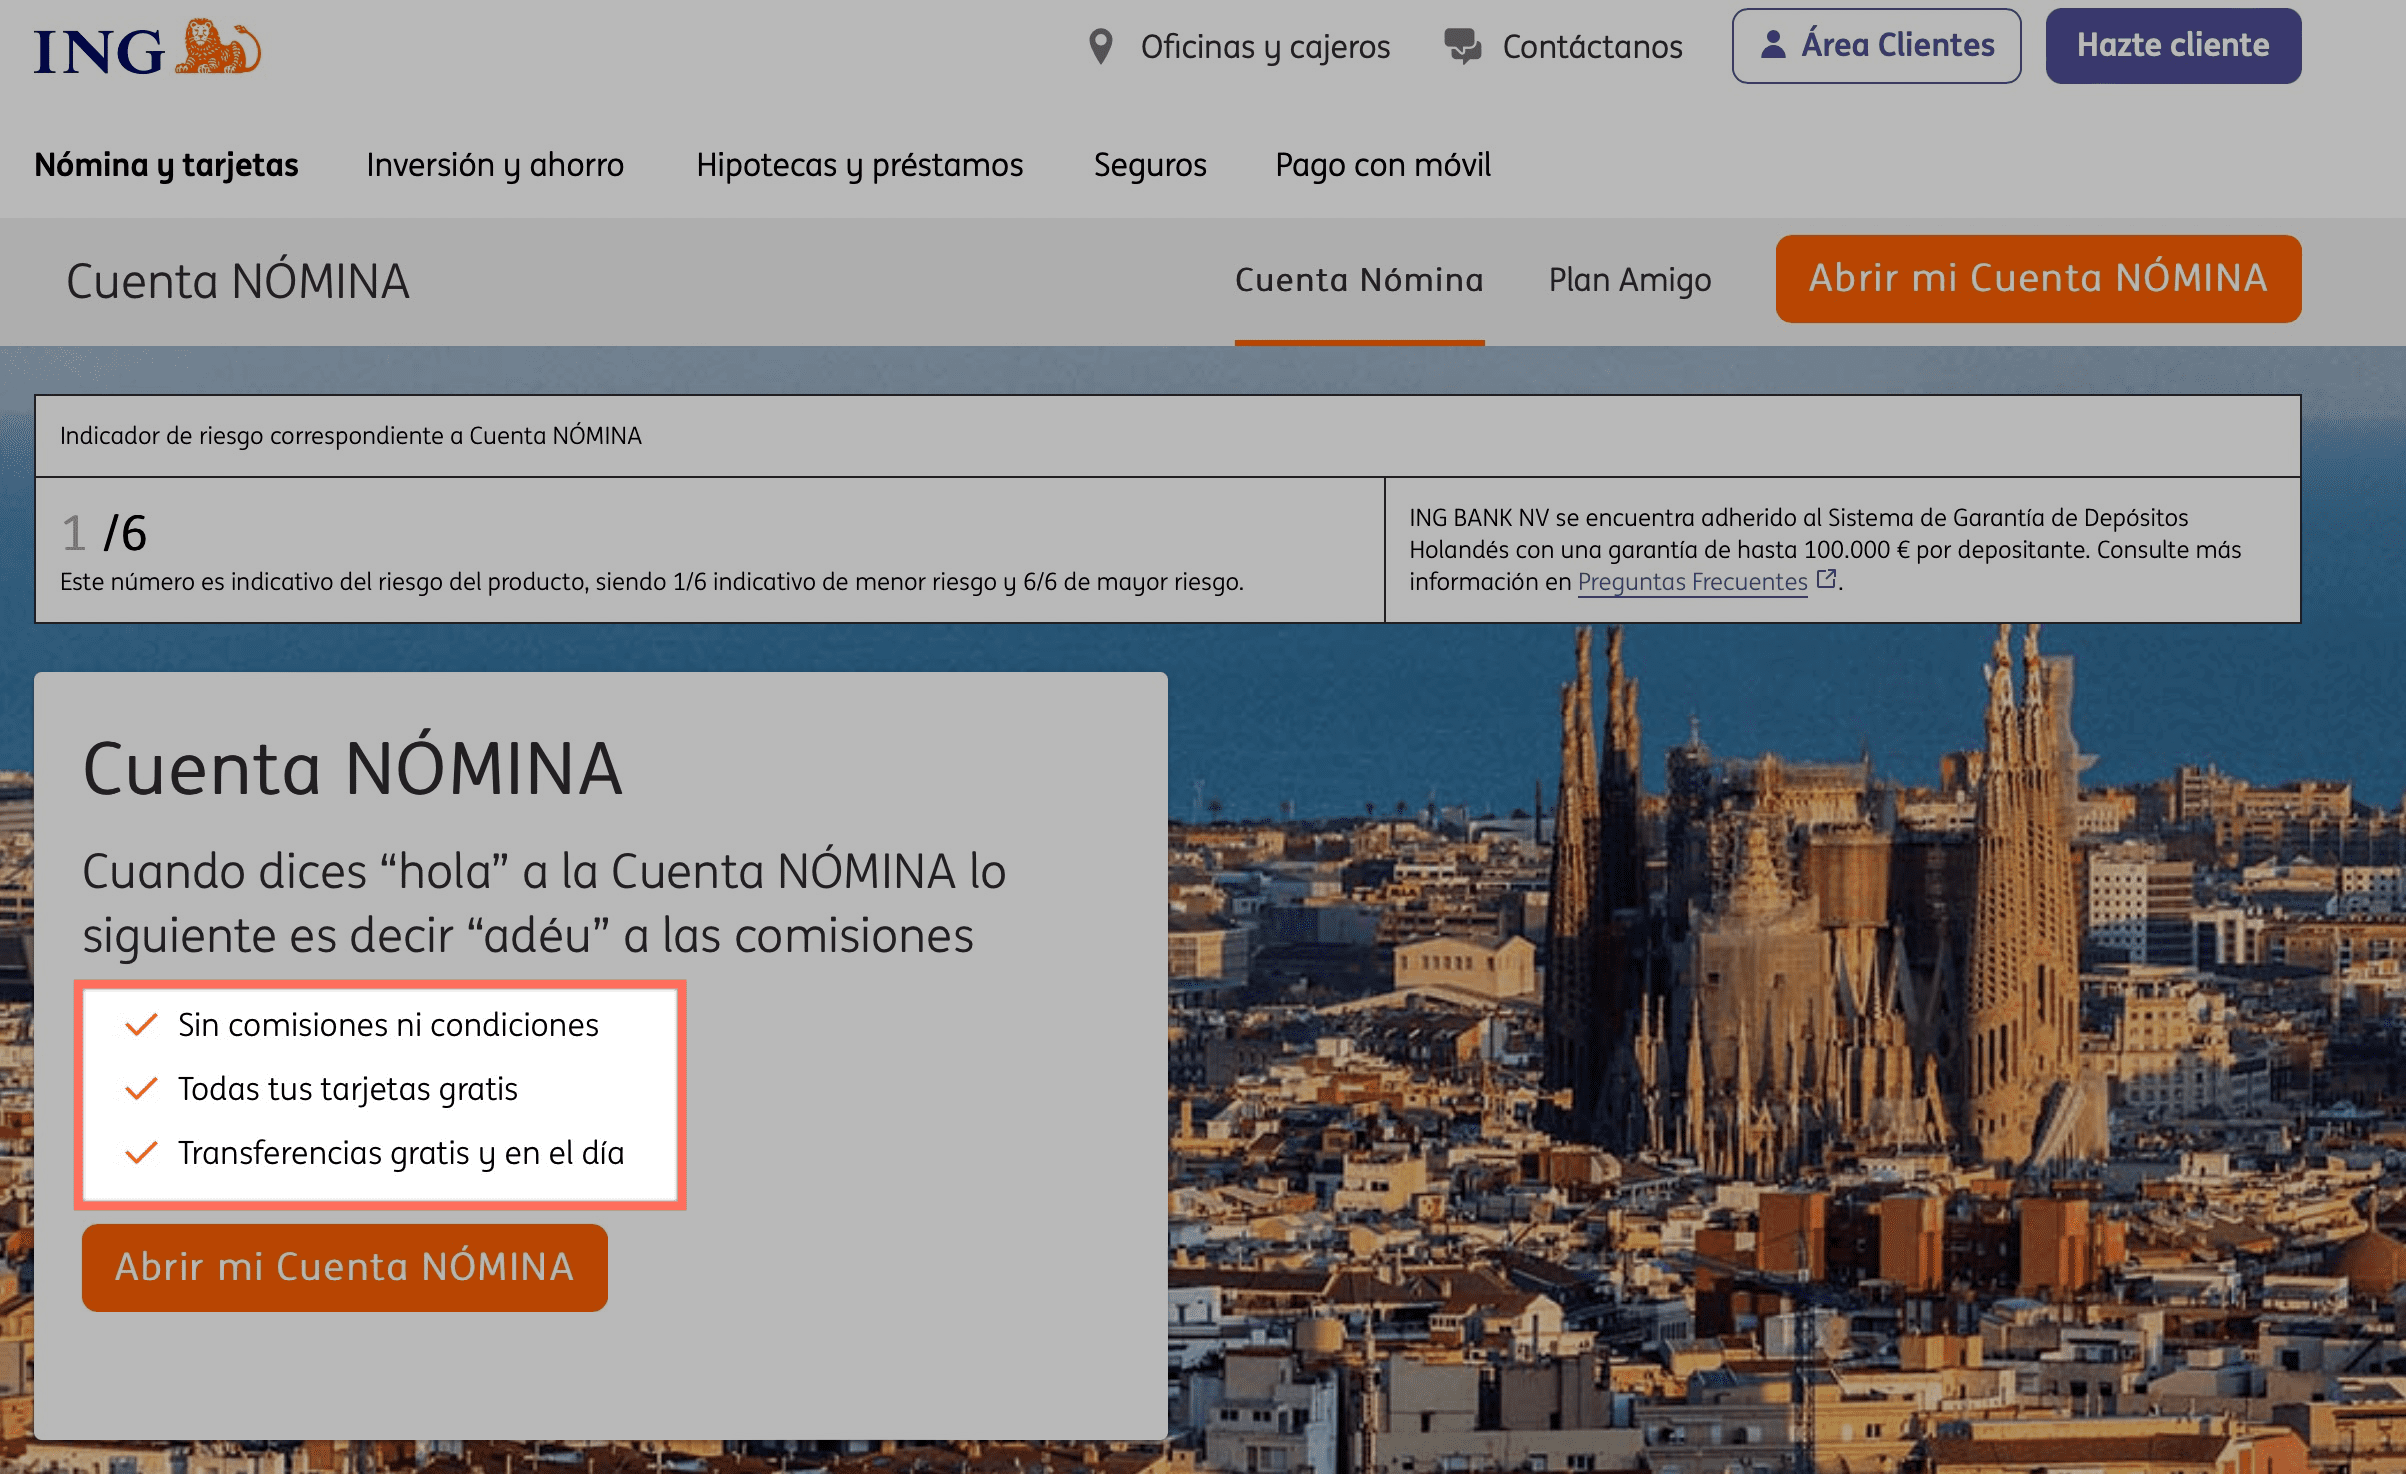Open Hipotecas y préstamos menu
The image size is (2406, 1474).
tap(859, 165)
